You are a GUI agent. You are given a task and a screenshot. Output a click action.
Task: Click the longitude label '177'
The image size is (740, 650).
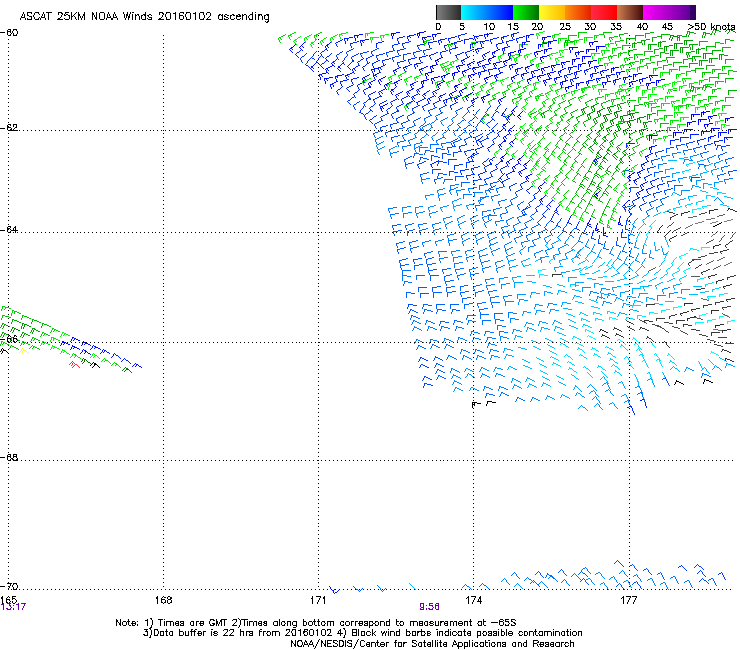[629, 600]
